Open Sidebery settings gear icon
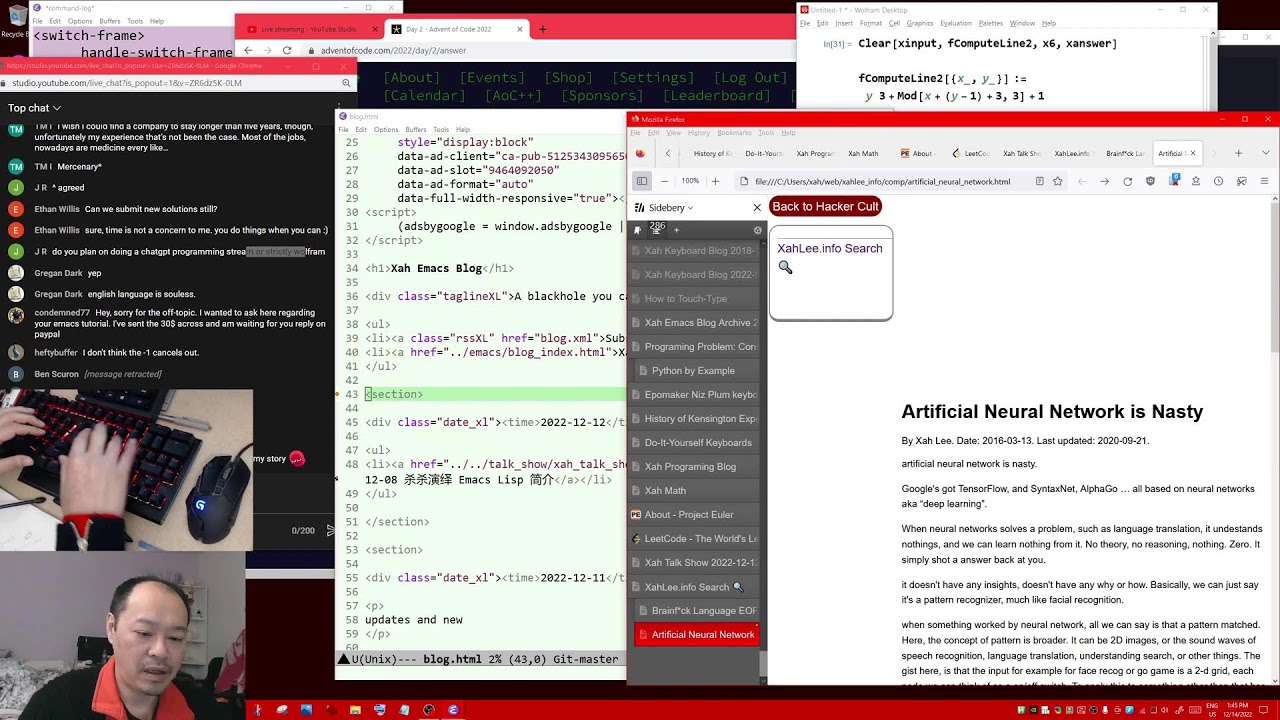Image resolution: width=1280 pixels, height=720 pixels. point(757,230)
